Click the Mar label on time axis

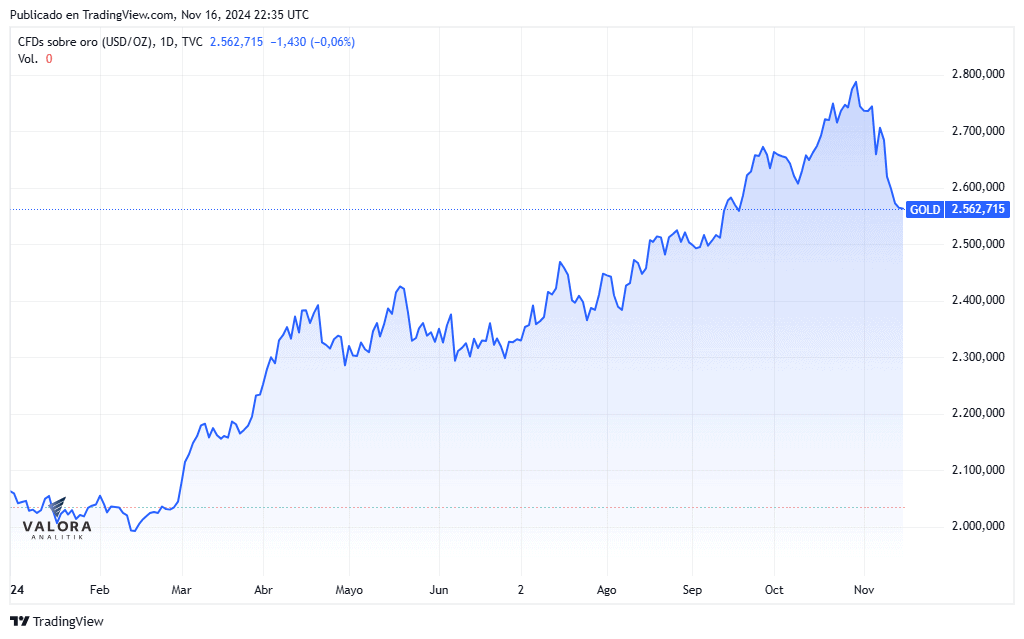182,590
